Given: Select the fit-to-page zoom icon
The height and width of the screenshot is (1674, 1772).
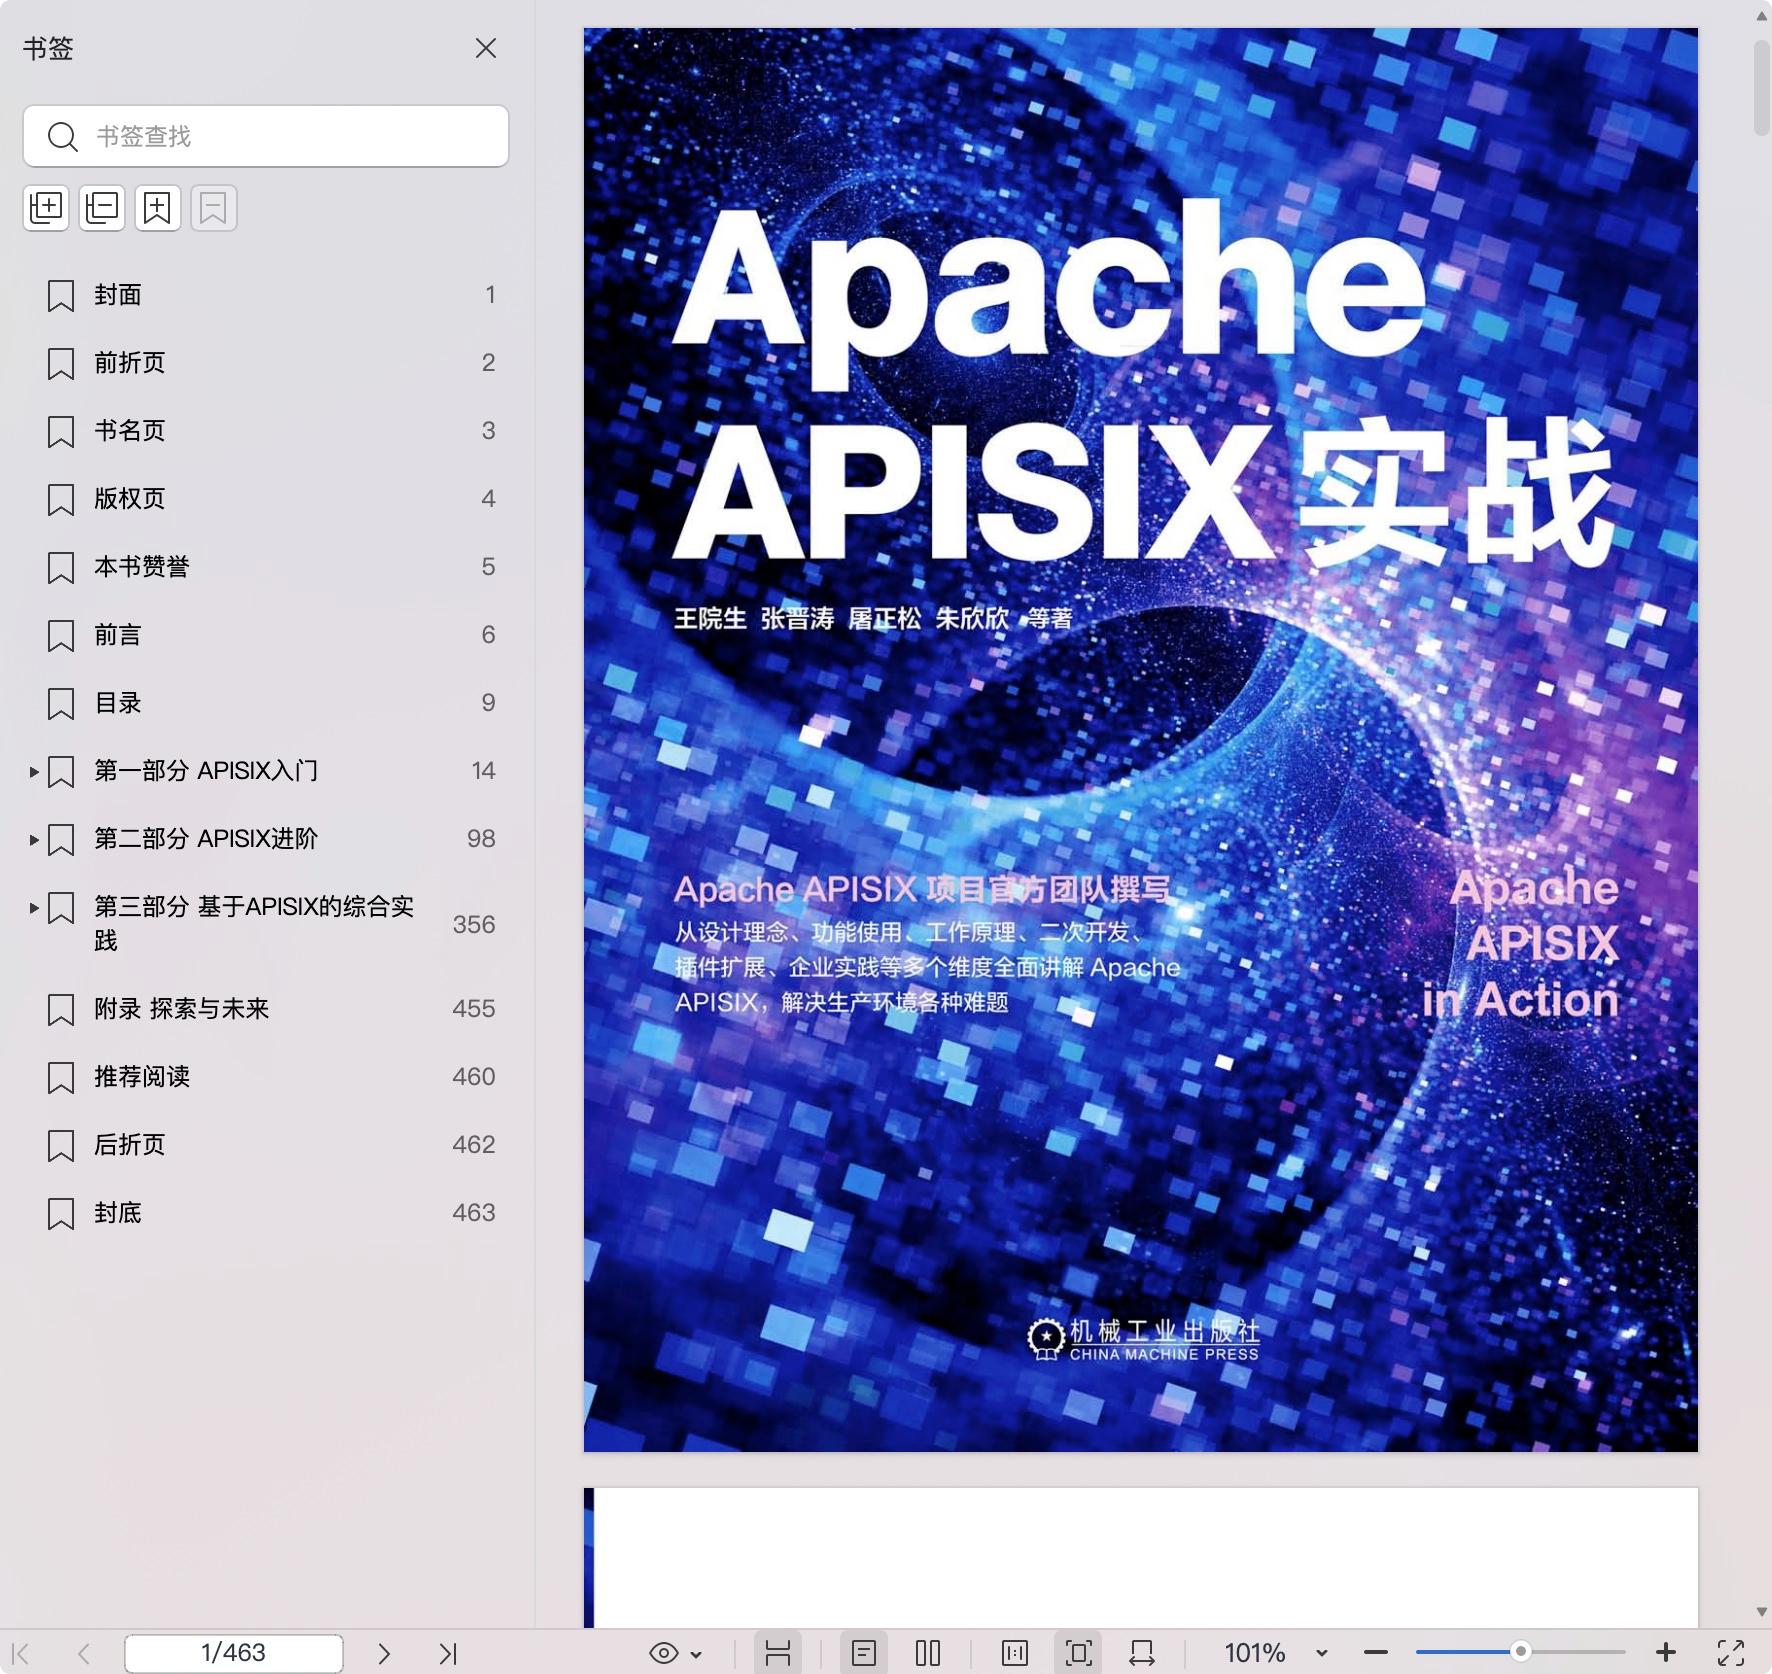Looking at the screenshot, I should [1077, 1653].
